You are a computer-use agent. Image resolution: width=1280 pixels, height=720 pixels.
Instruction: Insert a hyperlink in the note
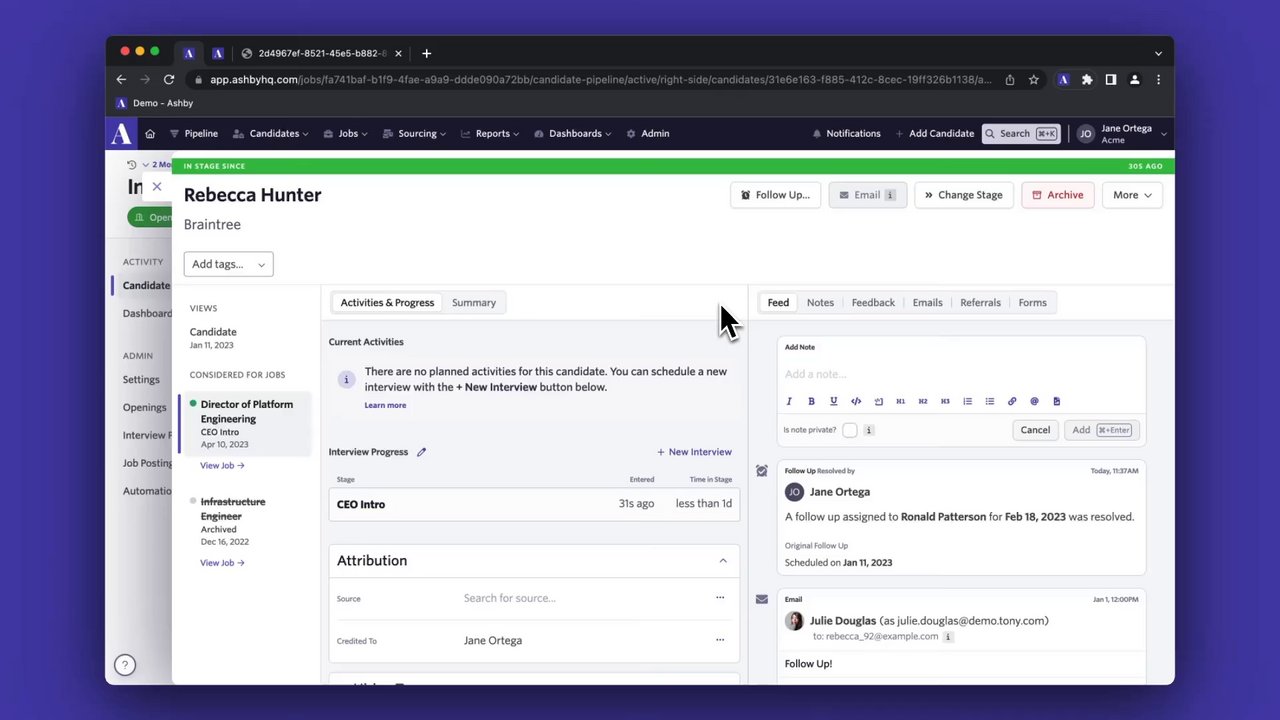(x=1012, y=401)
